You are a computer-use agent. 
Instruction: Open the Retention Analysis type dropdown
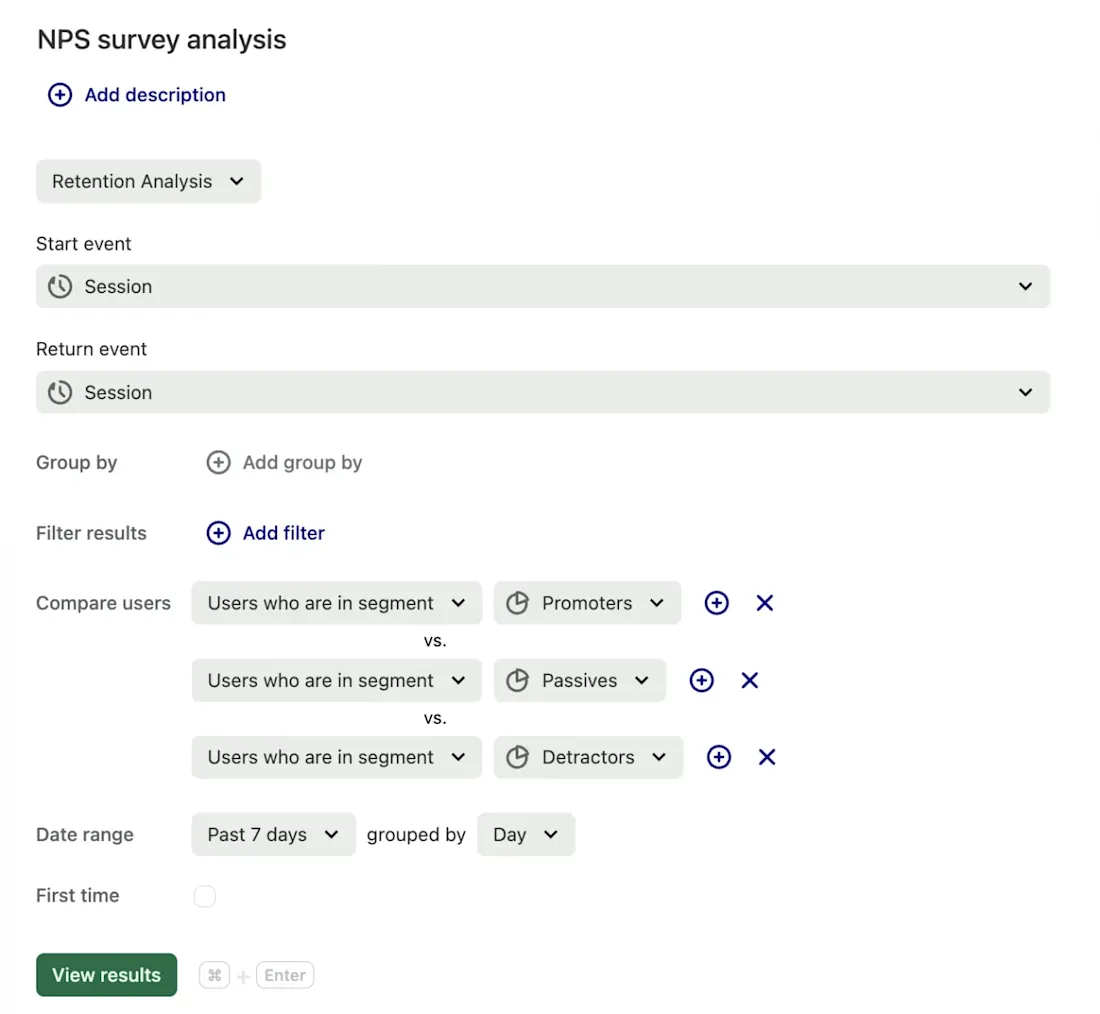coord(148,182)
